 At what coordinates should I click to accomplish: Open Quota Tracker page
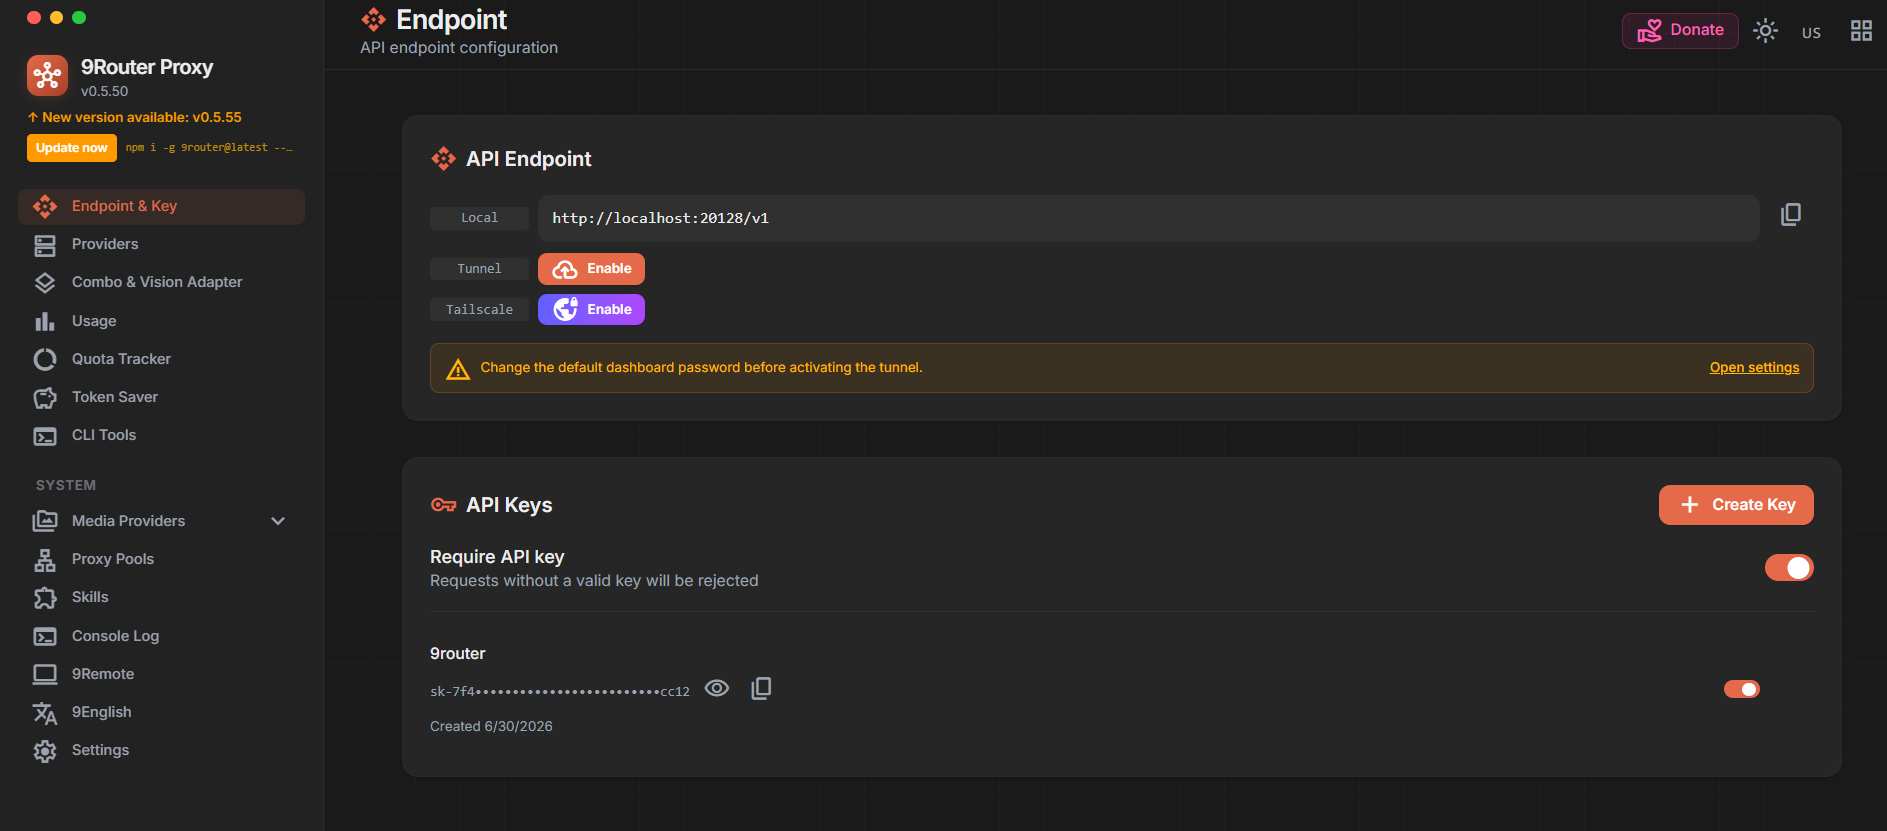pyautogui.click(x=162, y=359)
